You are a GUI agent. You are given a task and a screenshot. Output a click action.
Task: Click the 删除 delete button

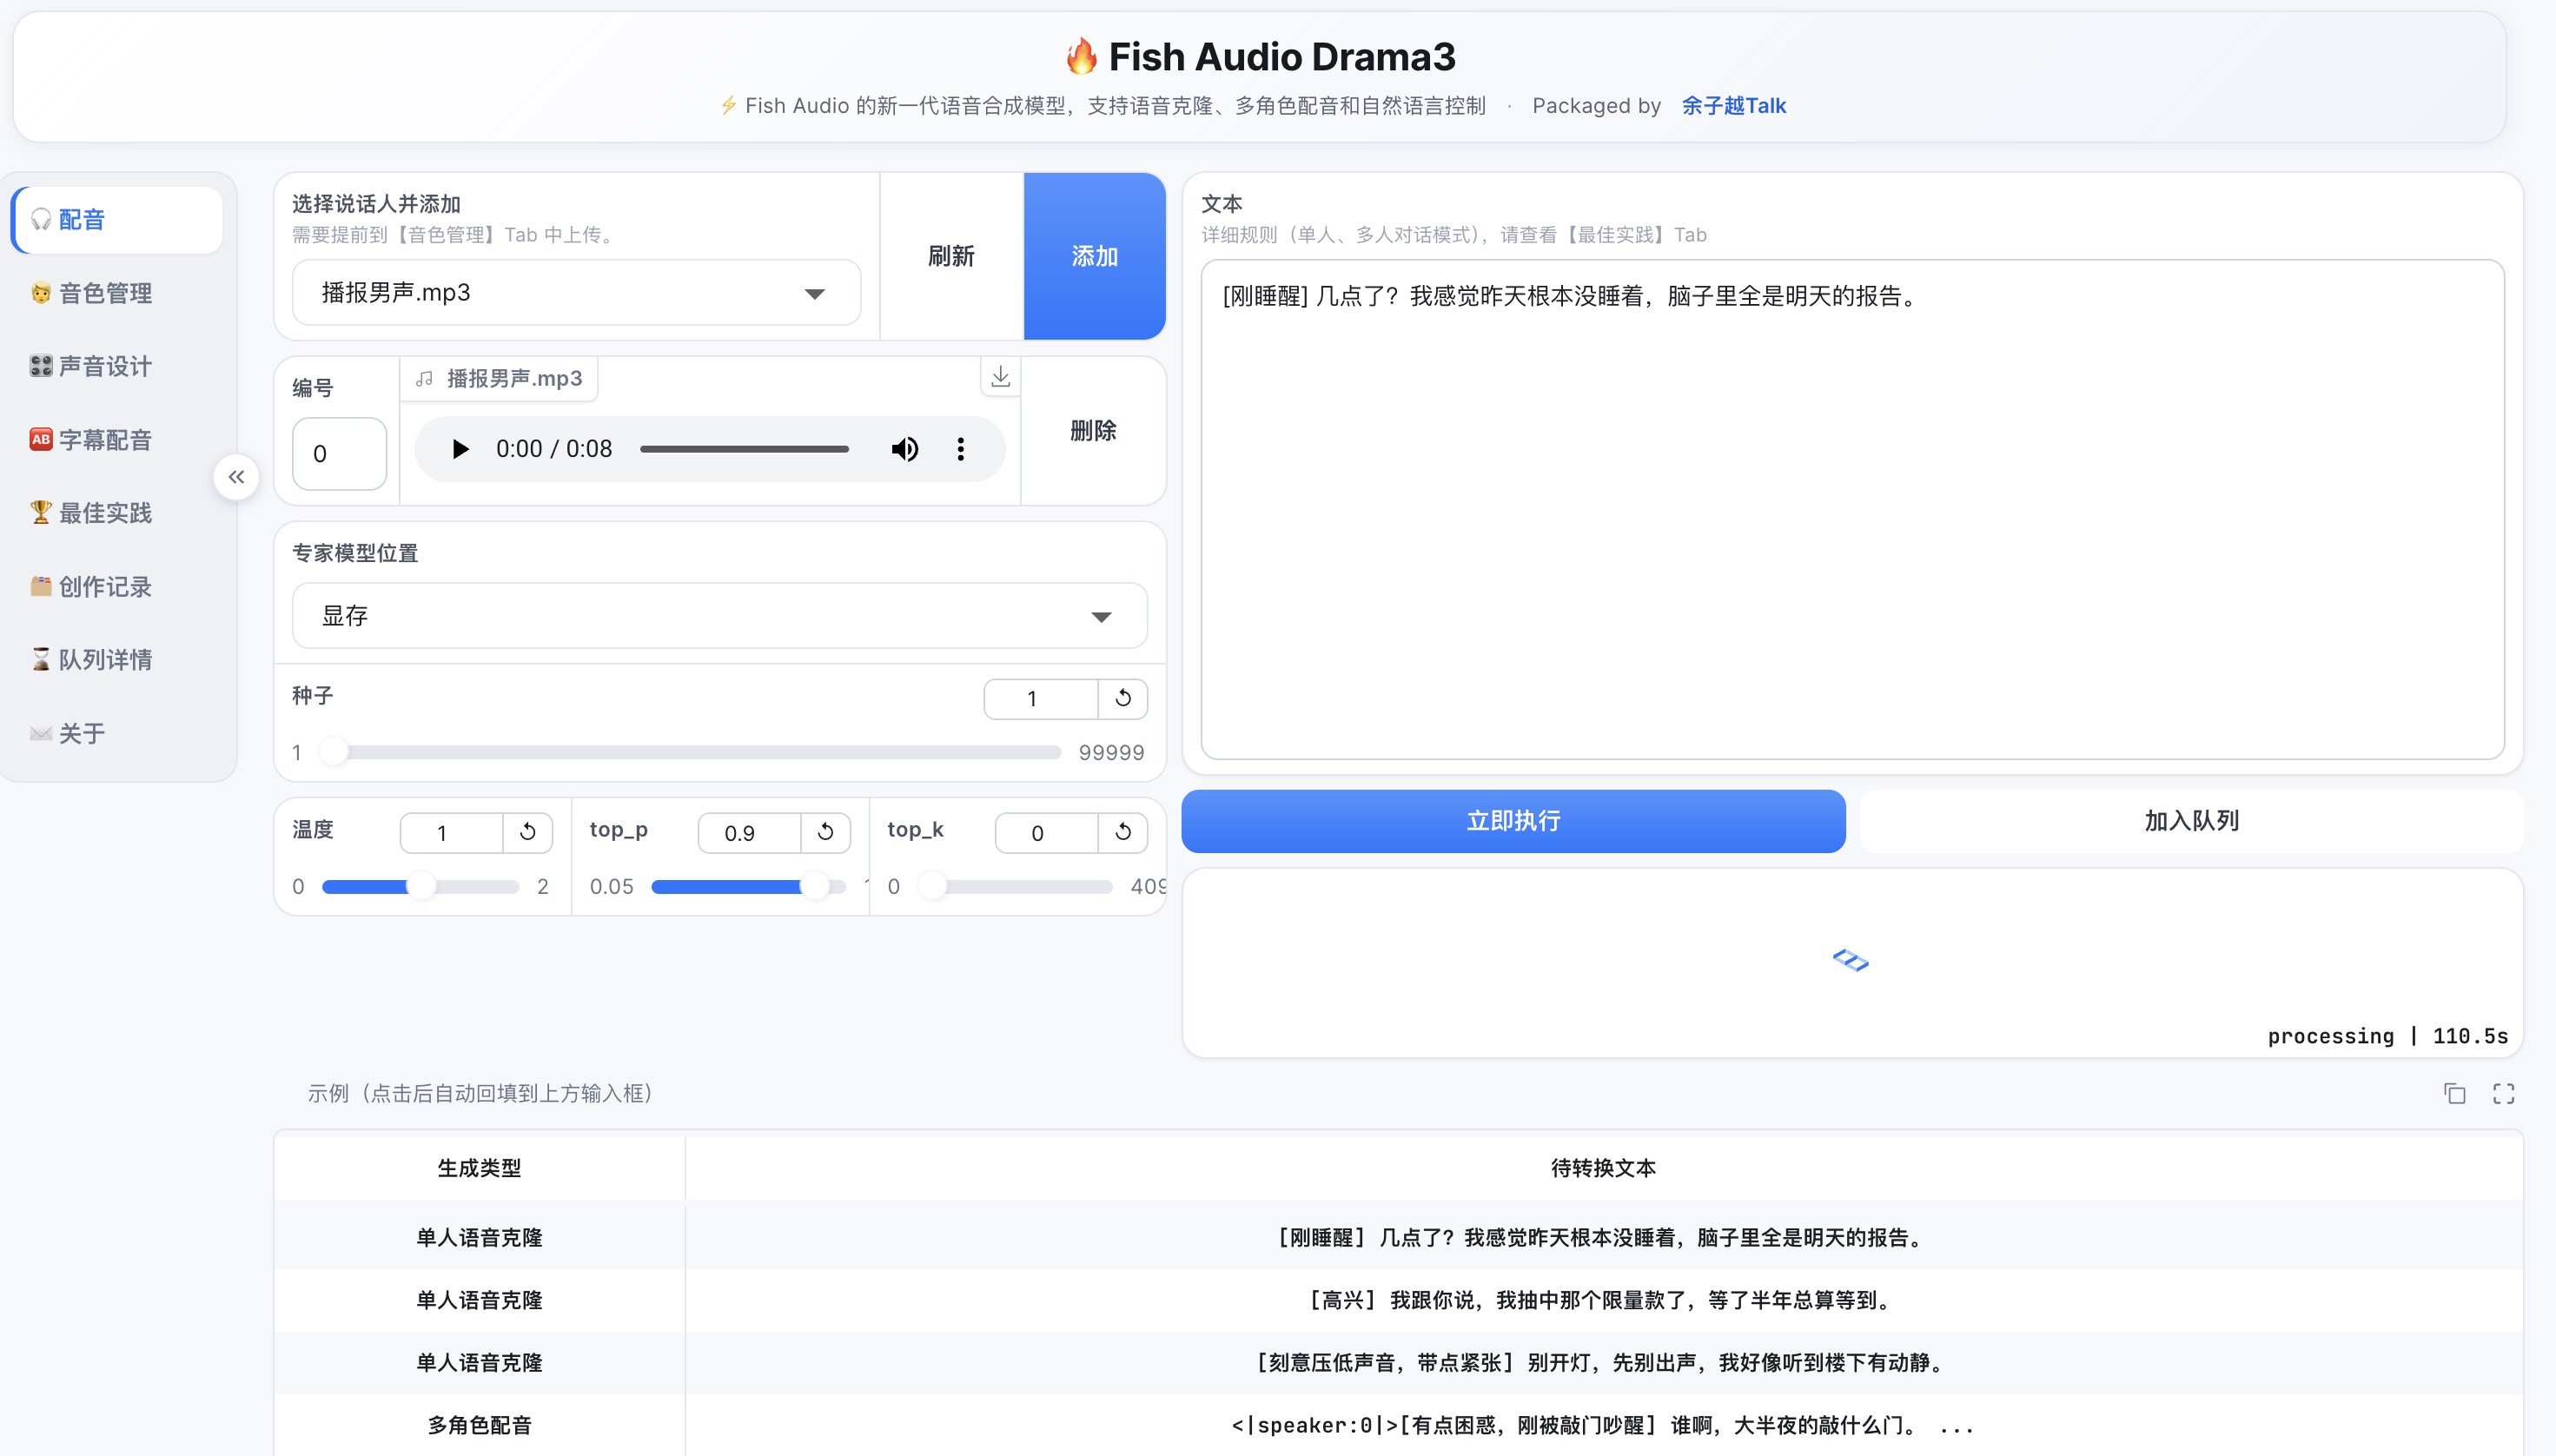1093,431
